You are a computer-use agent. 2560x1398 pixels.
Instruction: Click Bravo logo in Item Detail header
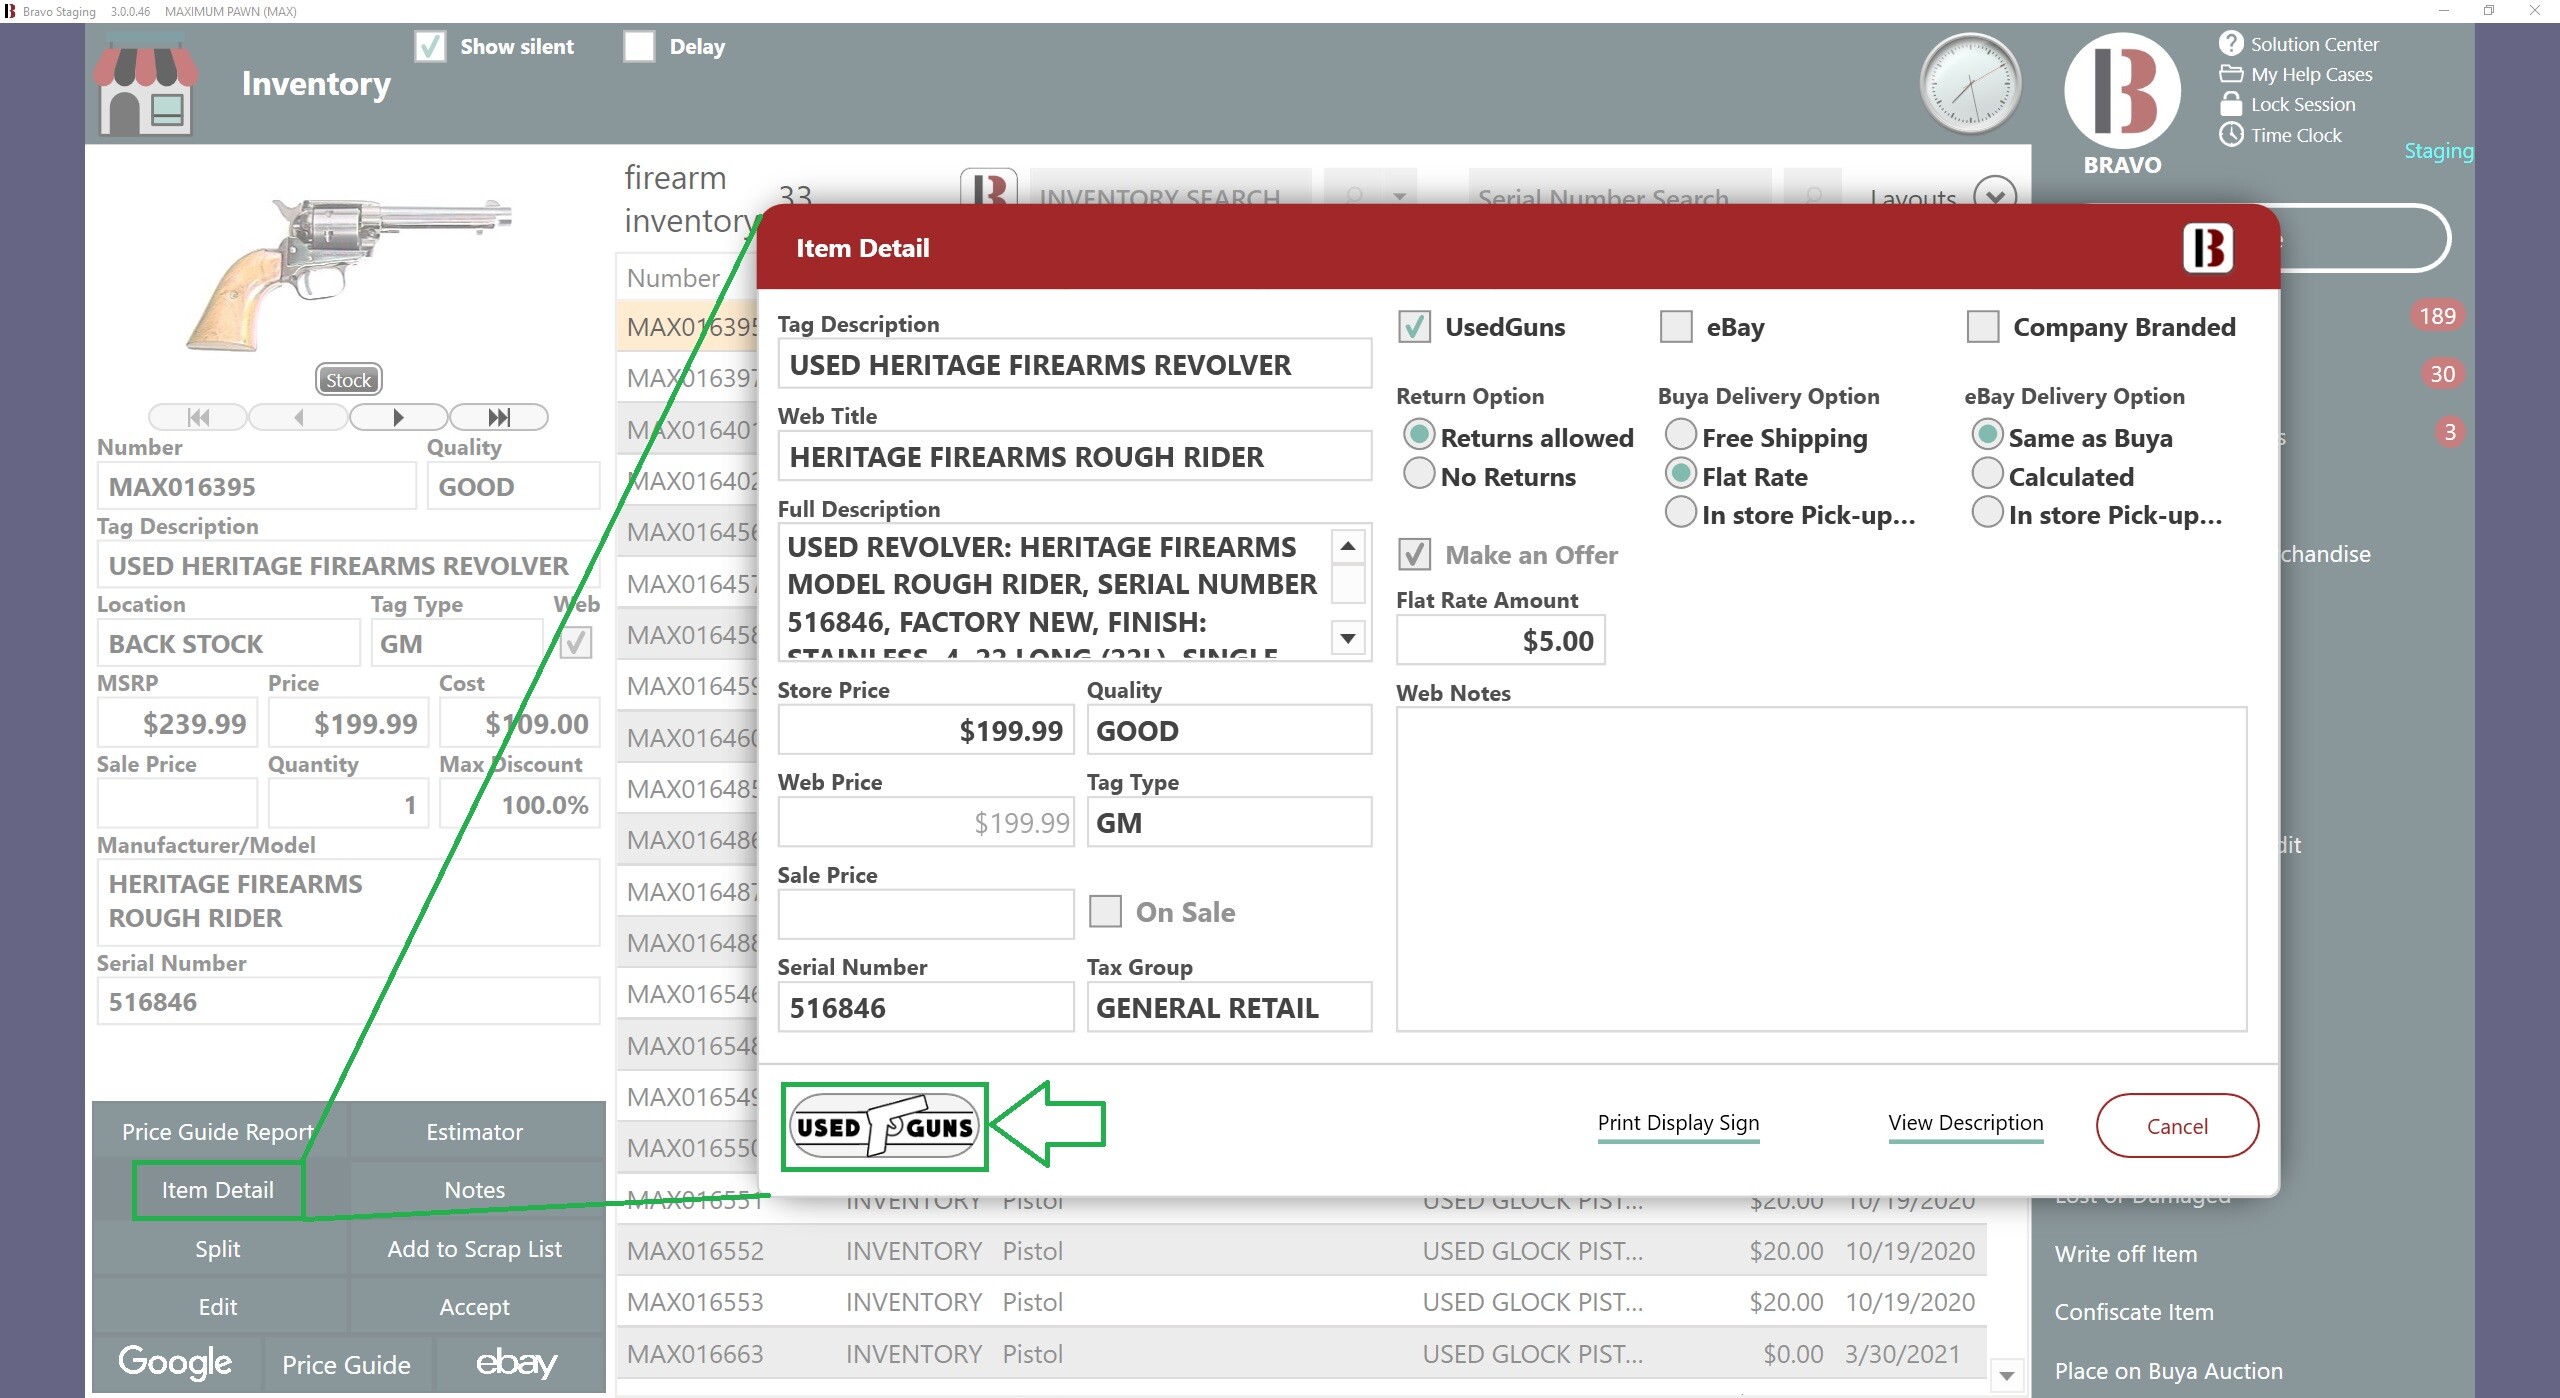coord(2208,247)
